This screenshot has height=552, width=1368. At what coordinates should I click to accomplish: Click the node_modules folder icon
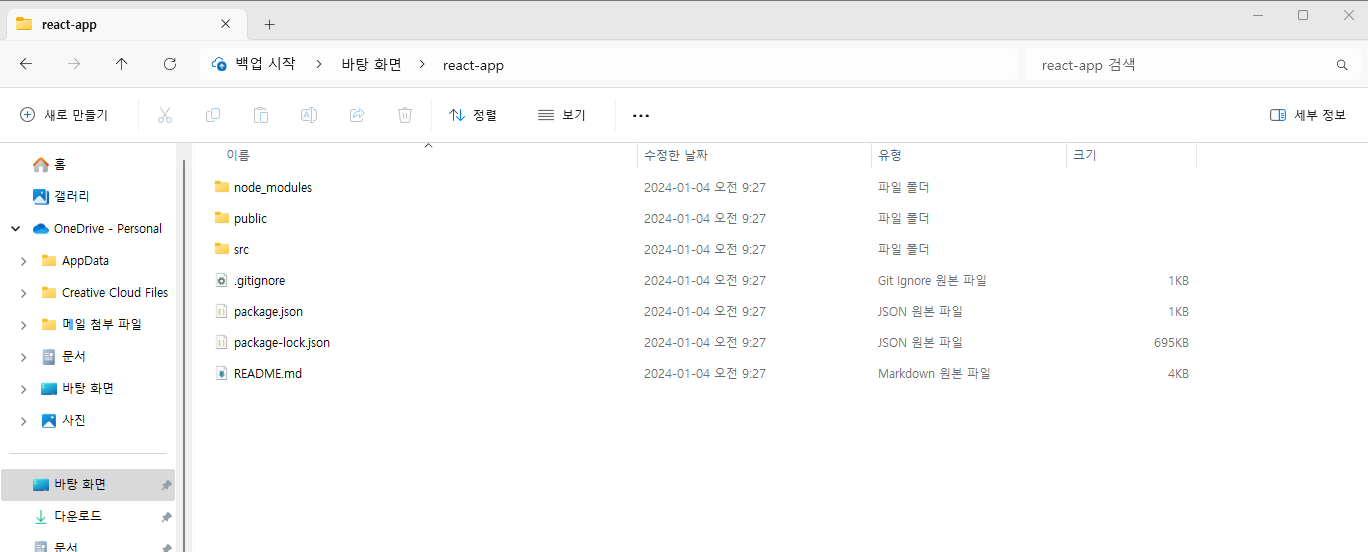coord(222,187)
